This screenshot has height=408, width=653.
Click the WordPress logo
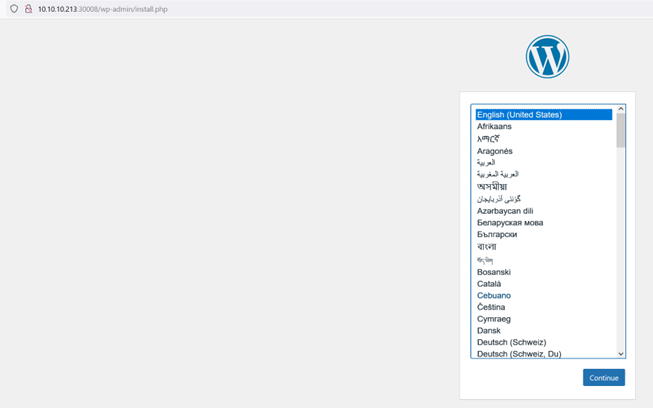pos(547,57)
